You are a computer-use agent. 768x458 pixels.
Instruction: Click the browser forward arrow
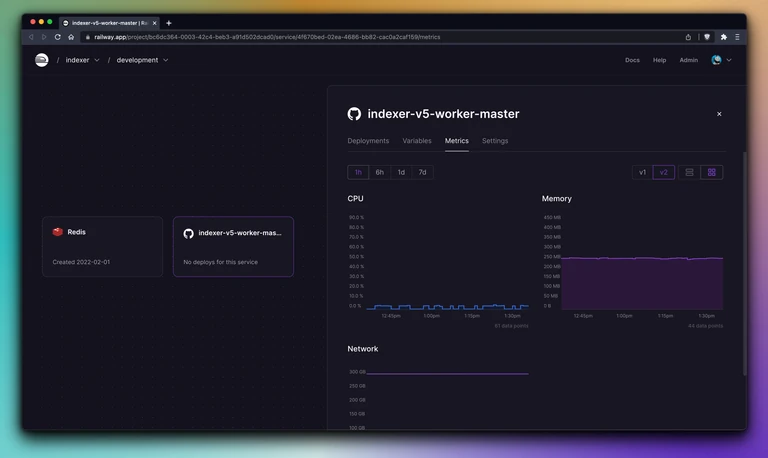[44, 37]
